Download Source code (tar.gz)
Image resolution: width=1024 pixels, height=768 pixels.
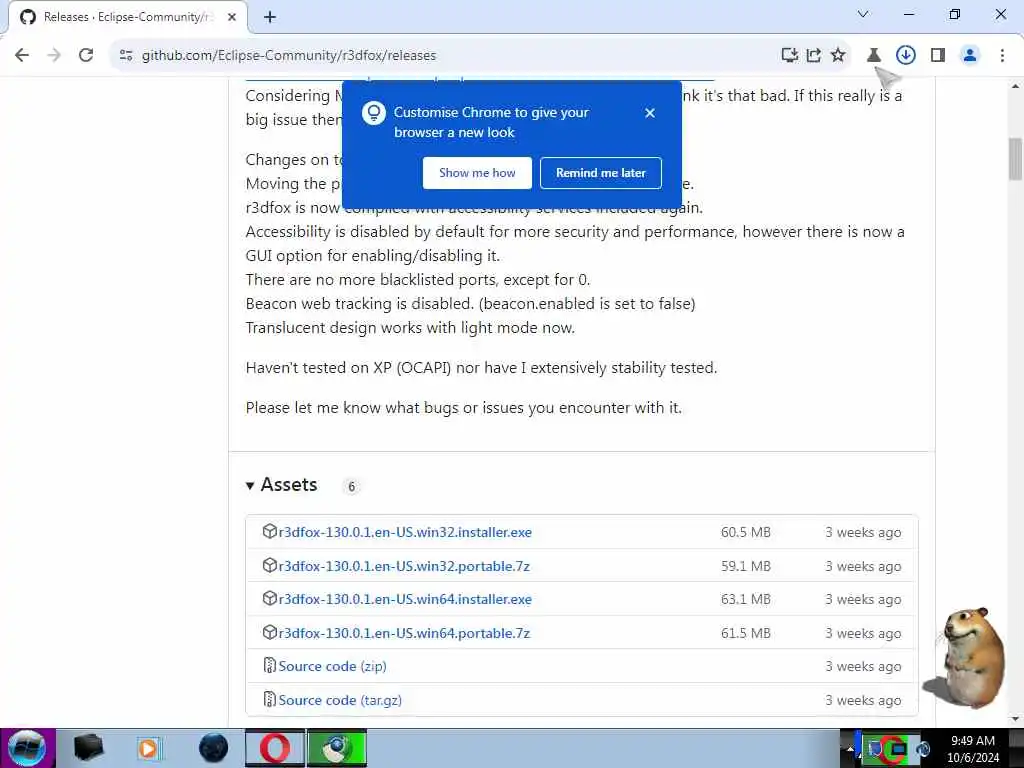click(x=340, y=700)
